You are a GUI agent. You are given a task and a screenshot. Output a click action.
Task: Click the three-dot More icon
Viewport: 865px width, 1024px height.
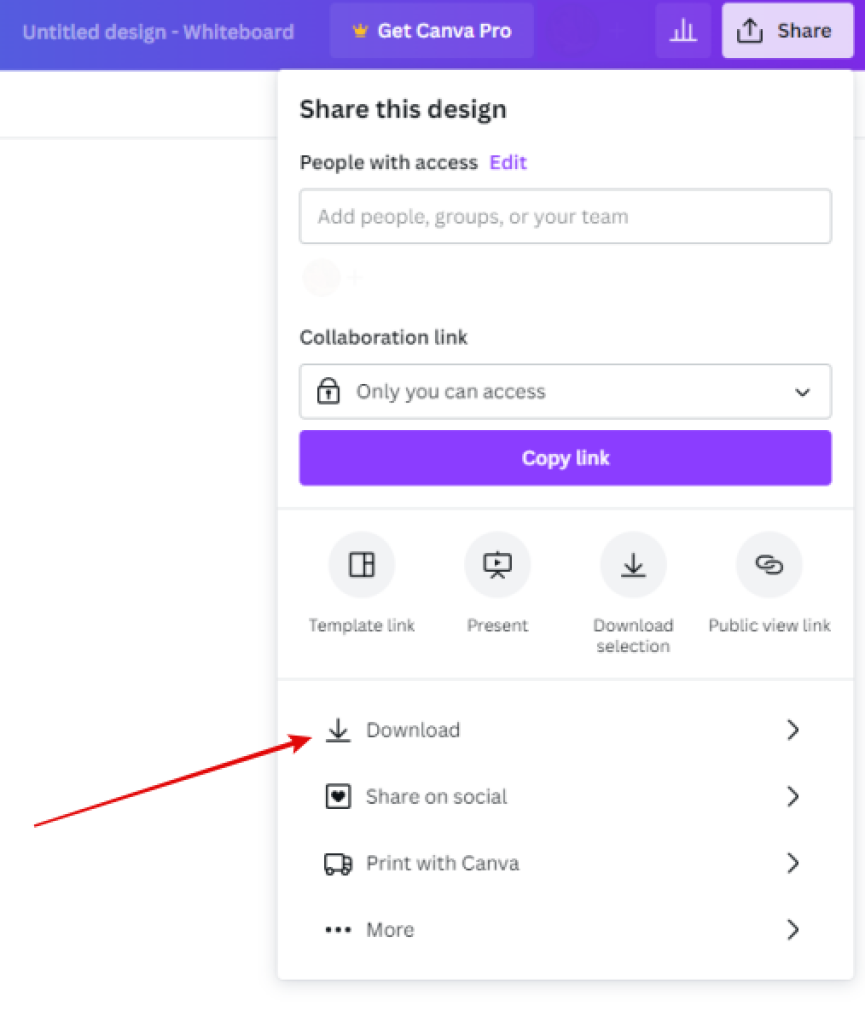(338, 930)
